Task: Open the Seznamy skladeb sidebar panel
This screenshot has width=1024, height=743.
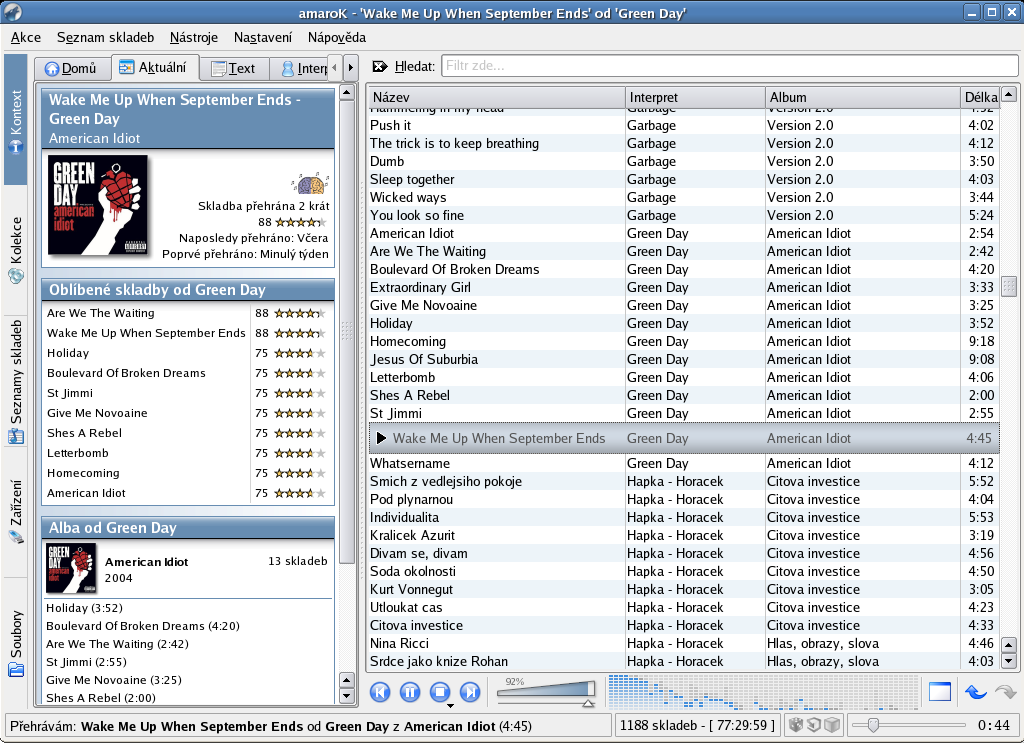Action: [x=16, y=382]
